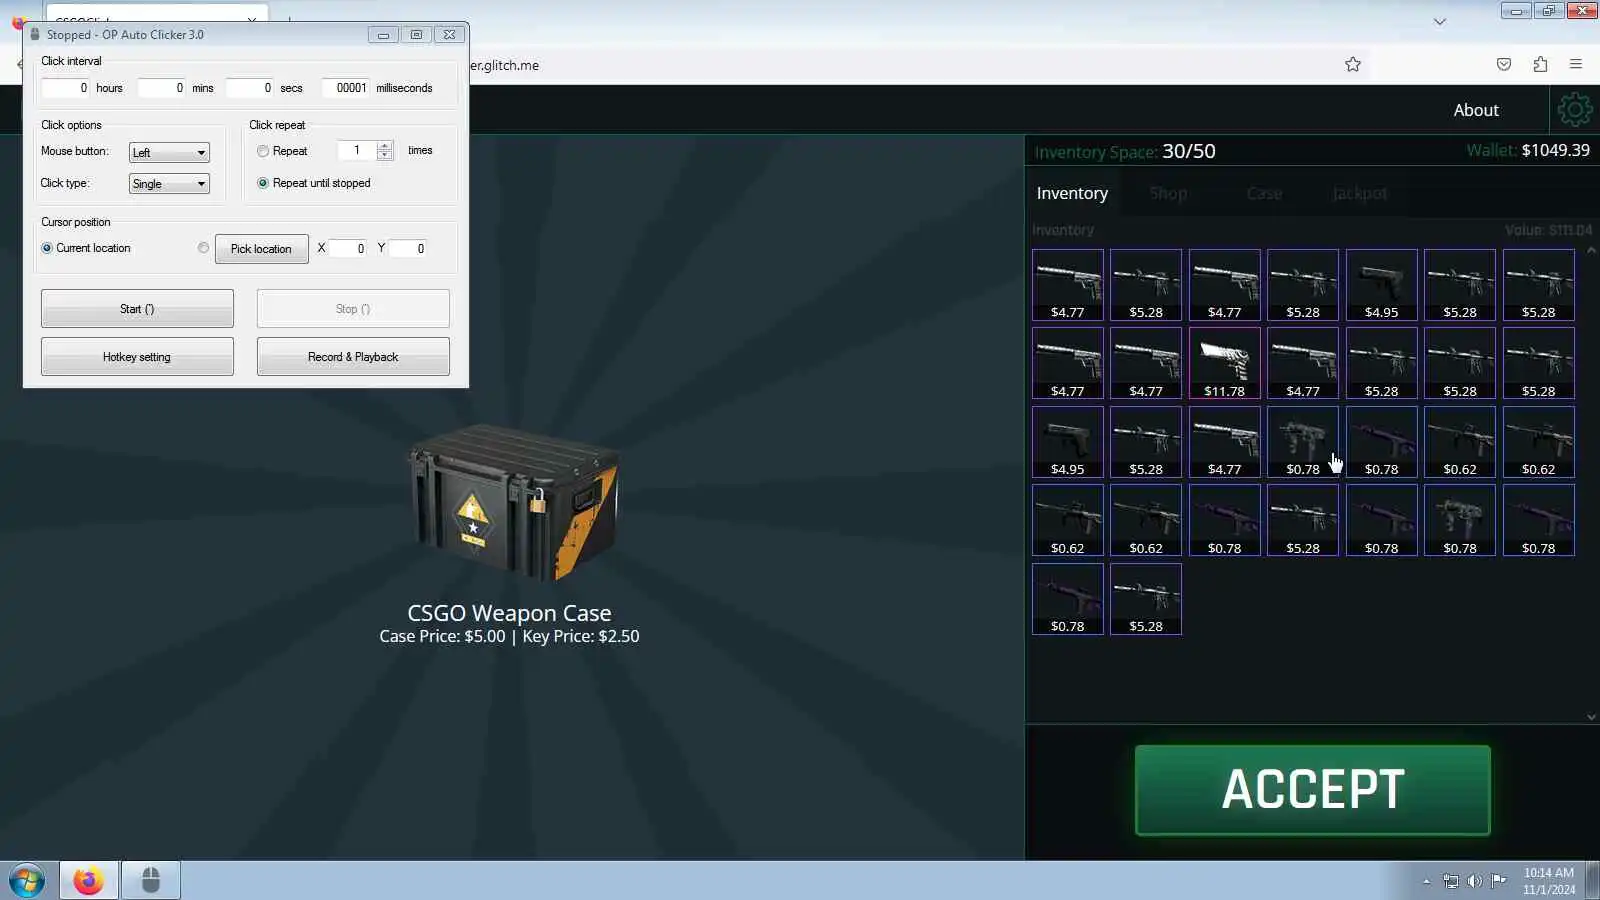Click the X coordinate field
The height and width of the screenshot is (900, 1600).
[349, 249]
